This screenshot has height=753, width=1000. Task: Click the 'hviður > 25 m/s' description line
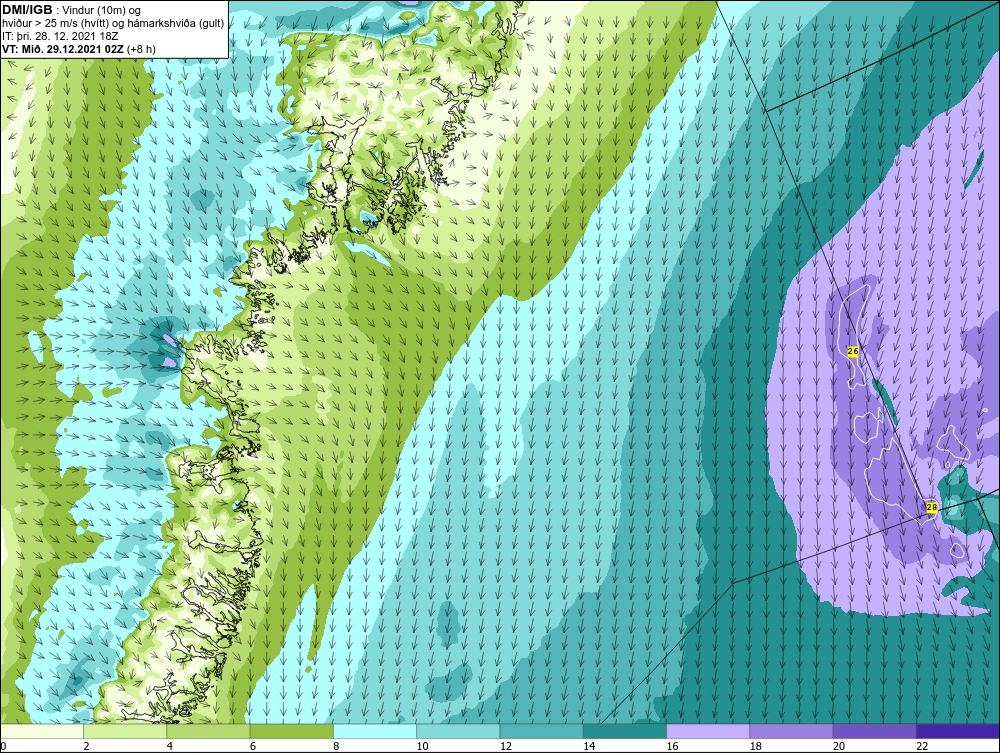coord(114,23)
